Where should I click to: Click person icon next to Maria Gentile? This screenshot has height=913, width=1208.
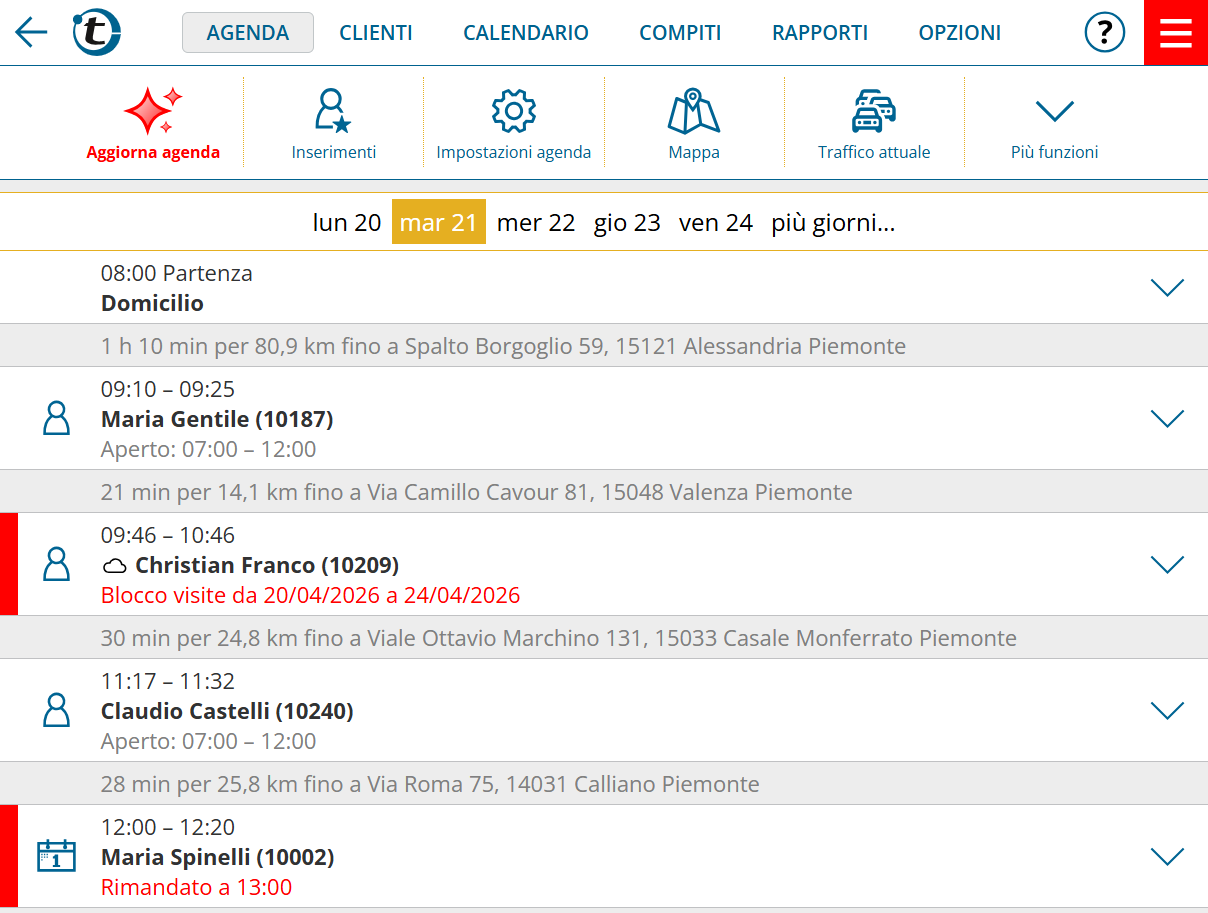(x=57, y=418)
